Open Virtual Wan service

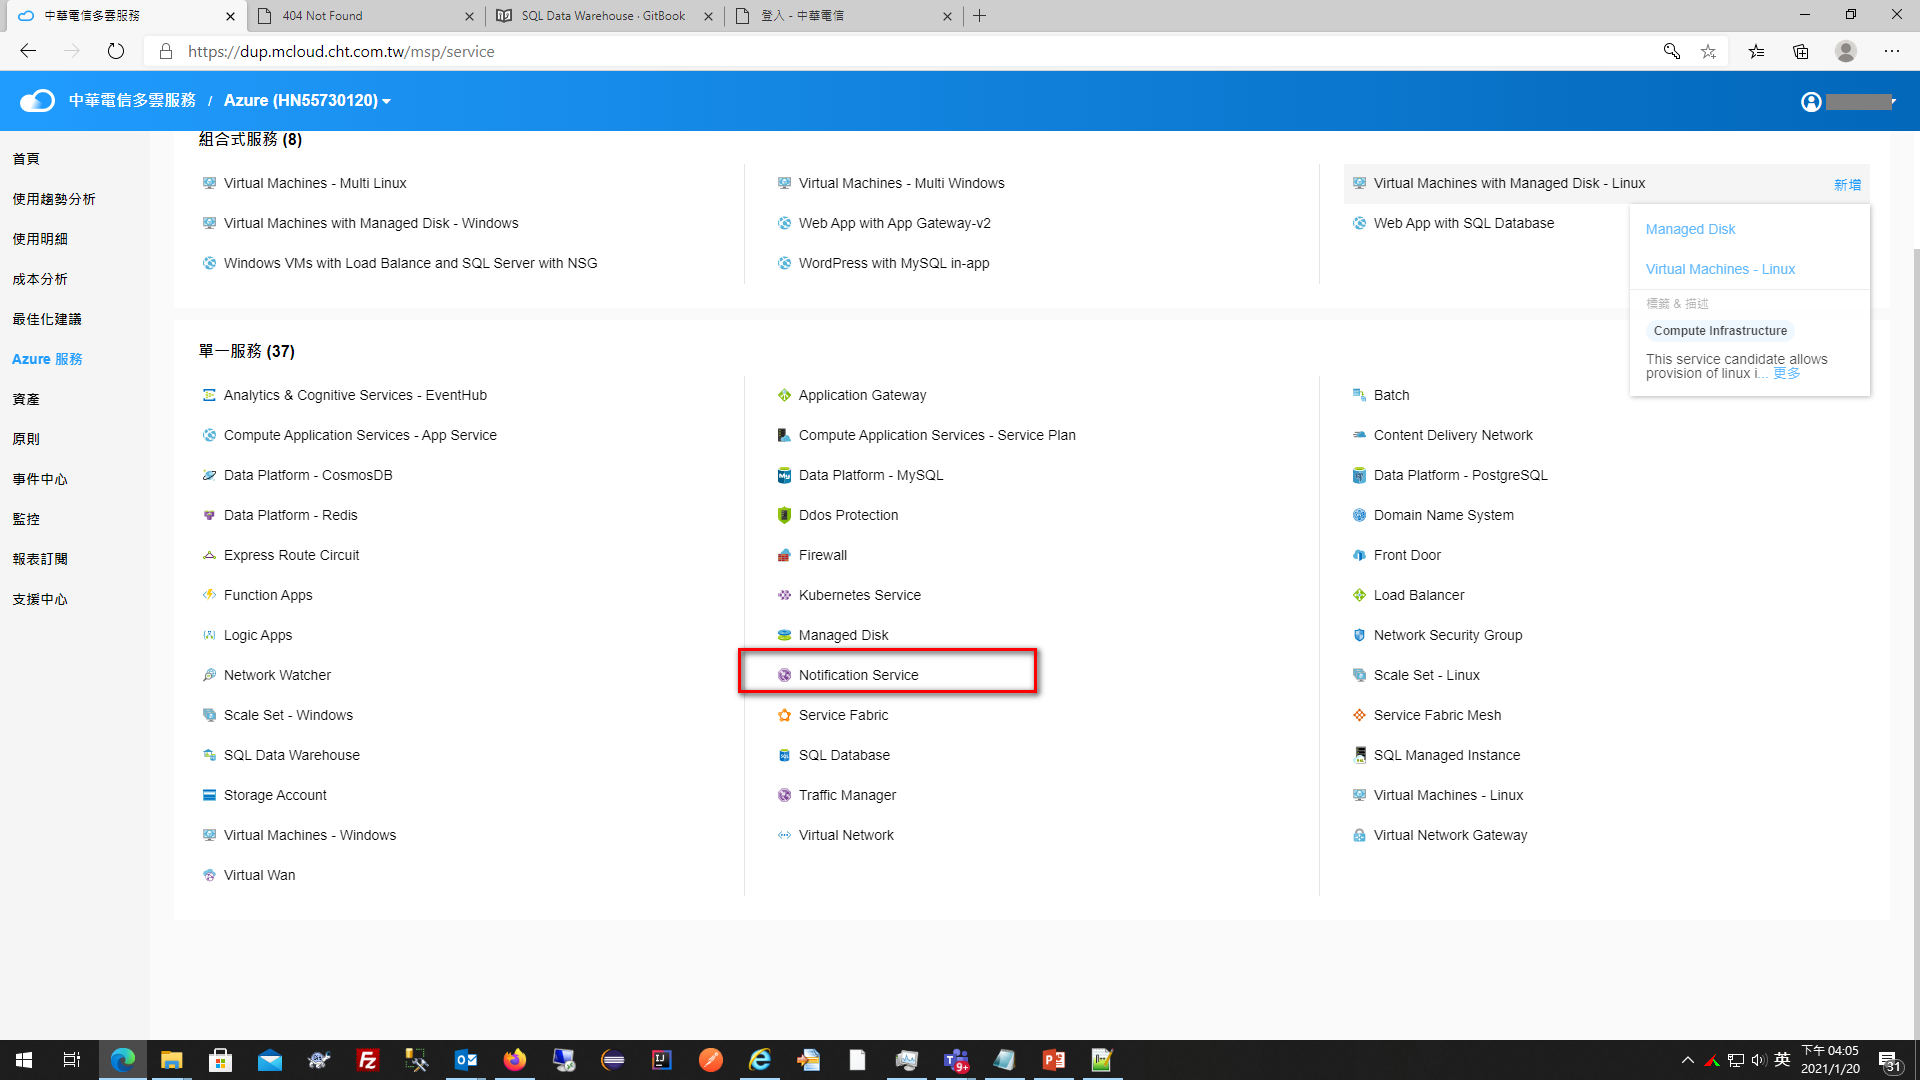tap(259, 875)
